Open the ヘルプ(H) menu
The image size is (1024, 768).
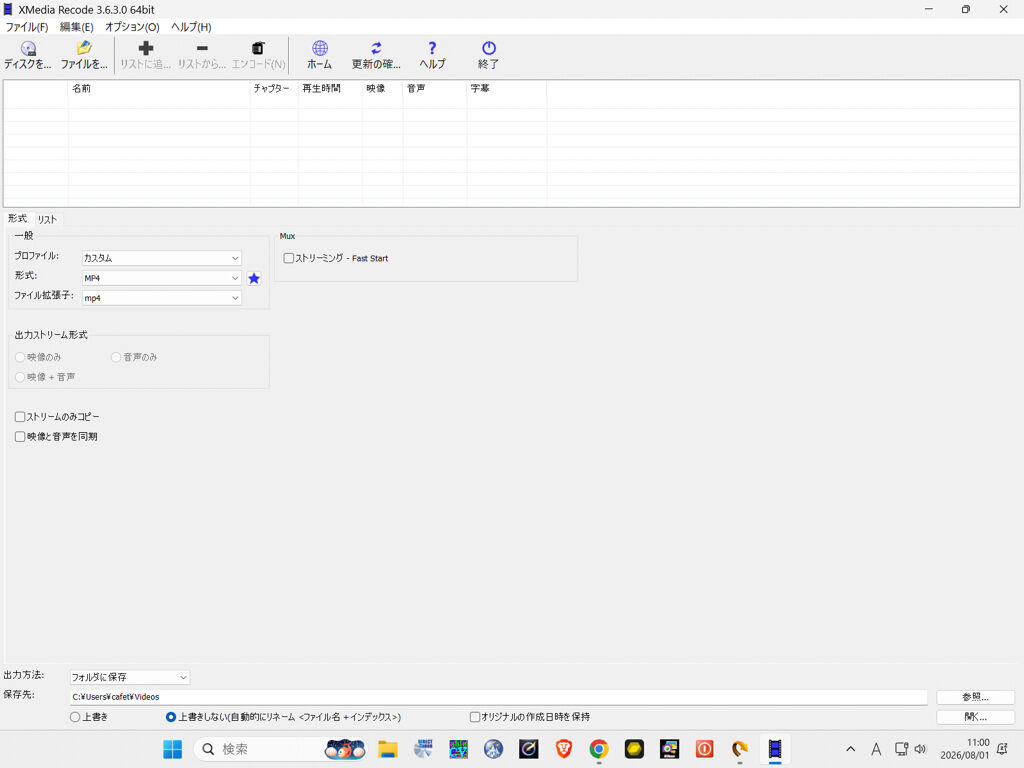[191, 27]
